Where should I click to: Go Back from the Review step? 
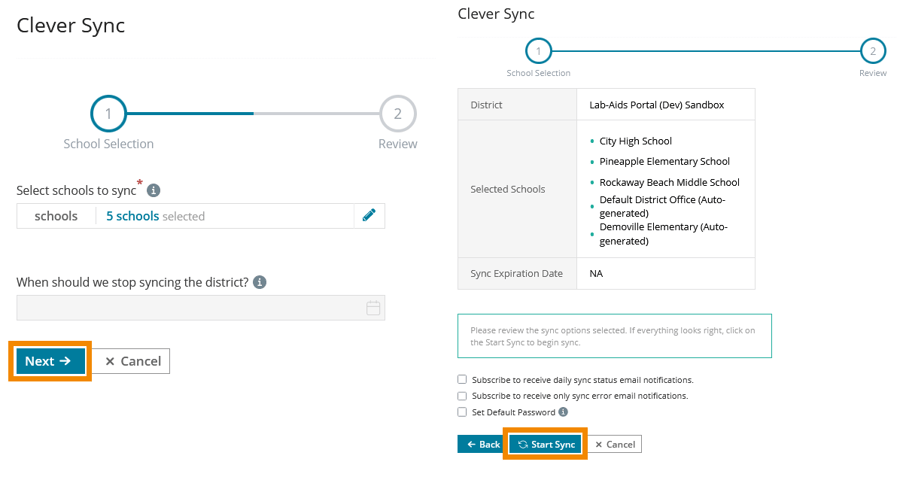tap(482, 444)
